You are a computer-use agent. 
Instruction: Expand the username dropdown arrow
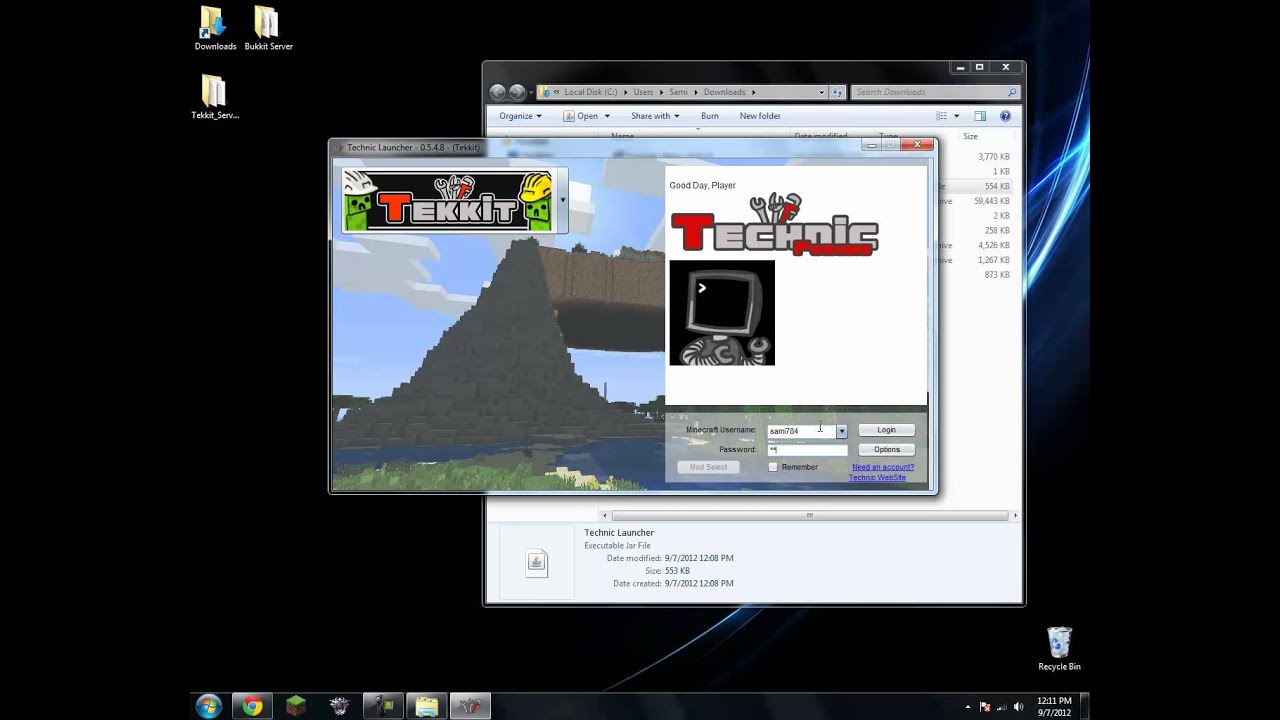click(842, 431)
